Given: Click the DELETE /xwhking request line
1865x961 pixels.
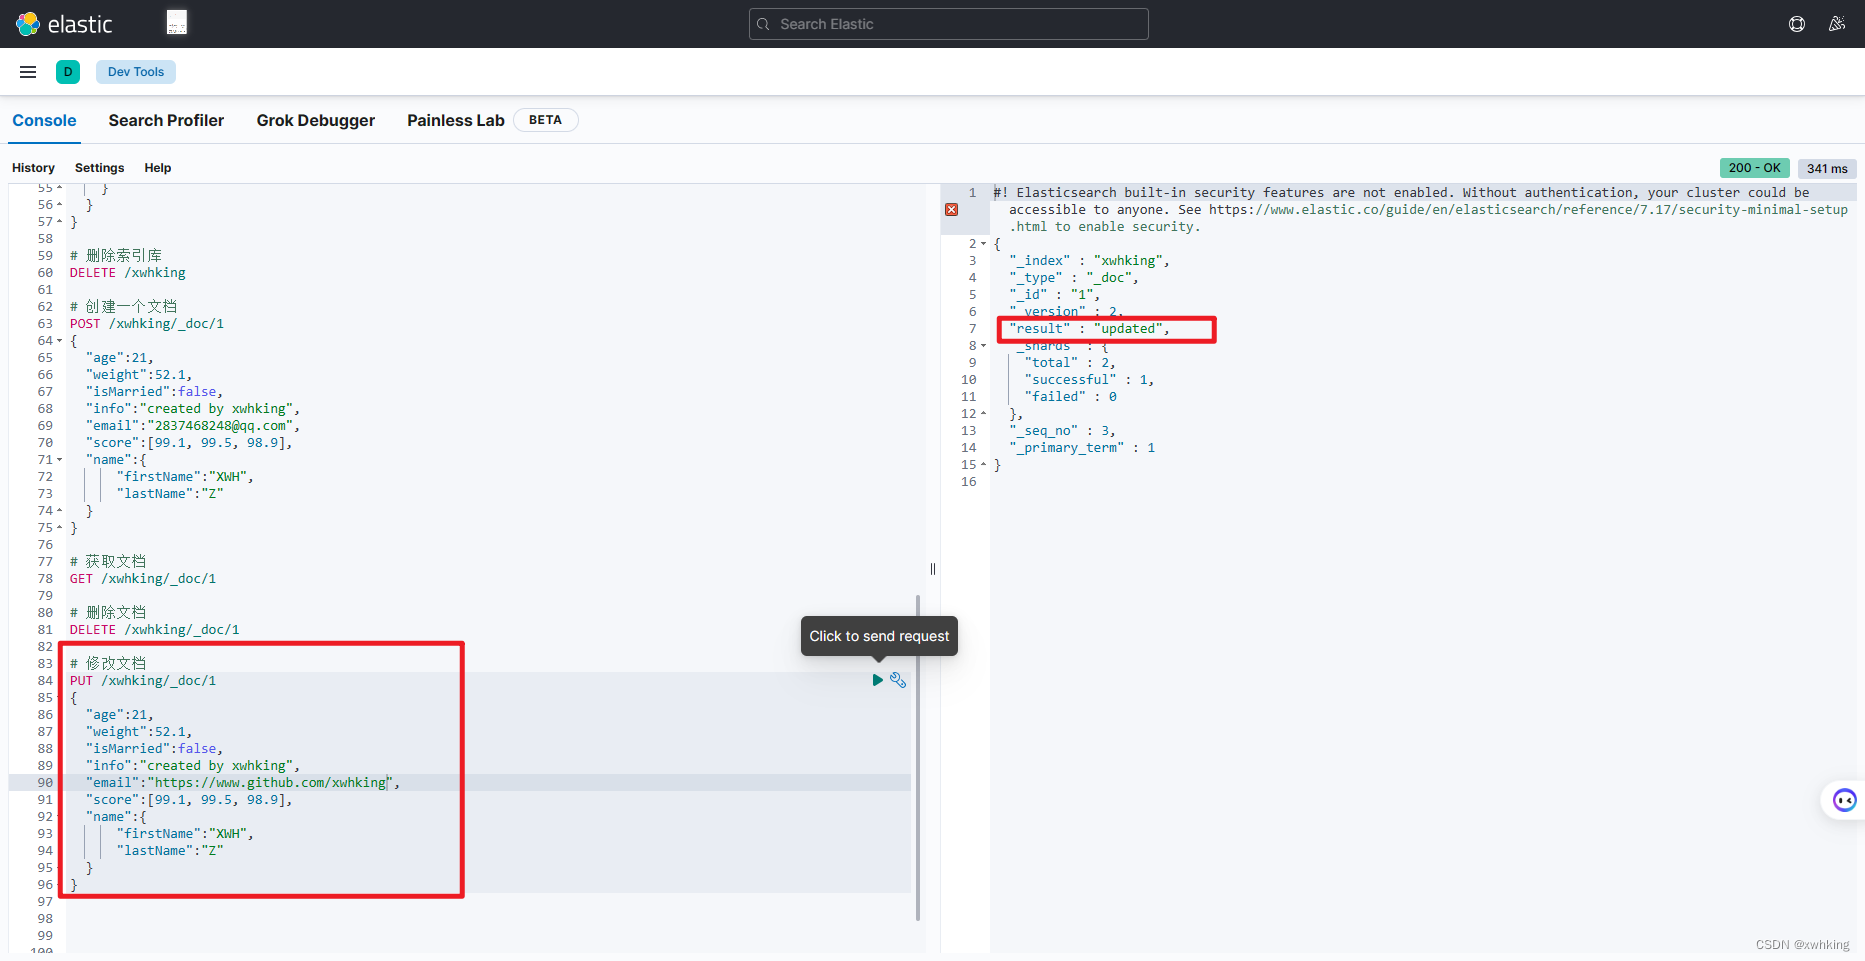Looking at the screenshot, I should click(128, 273).
